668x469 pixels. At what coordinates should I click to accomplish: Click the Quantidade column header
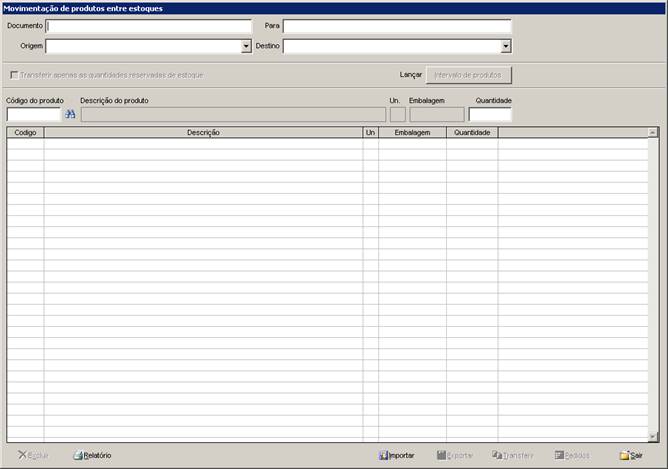pos(472,132)
